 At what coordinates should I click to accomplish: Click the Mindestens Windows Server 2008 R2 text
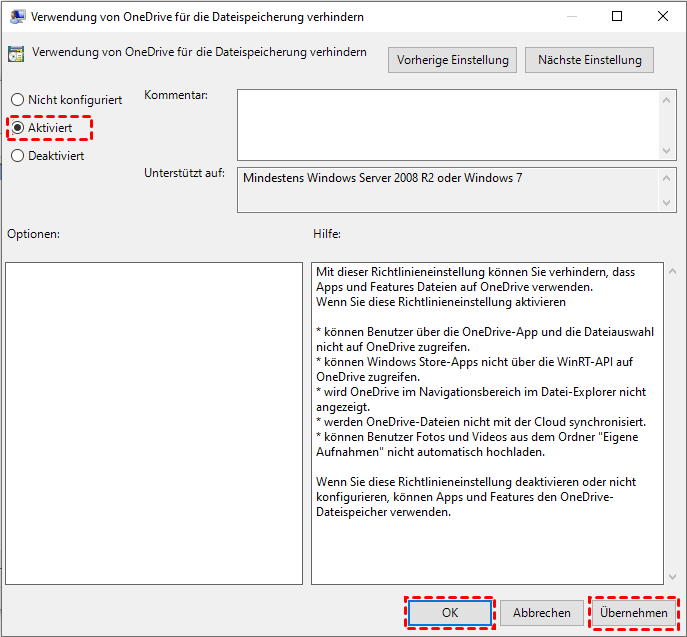coord(382,178)
